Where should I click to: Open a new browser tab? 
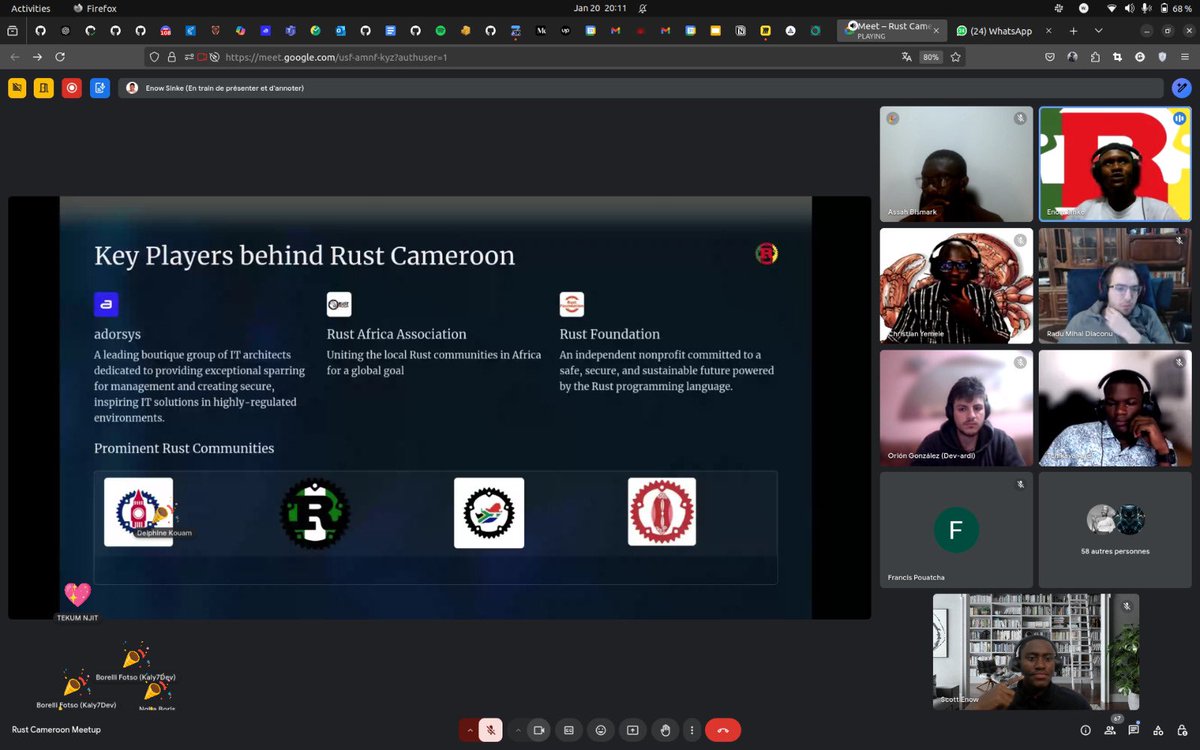(1073, 31)
